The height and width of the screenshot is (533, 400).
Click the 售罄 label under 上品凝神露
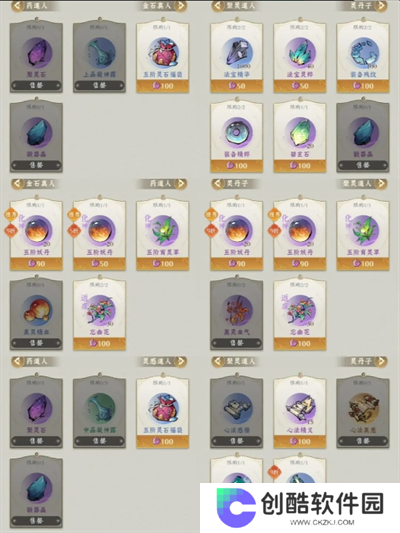click(100, 86)
